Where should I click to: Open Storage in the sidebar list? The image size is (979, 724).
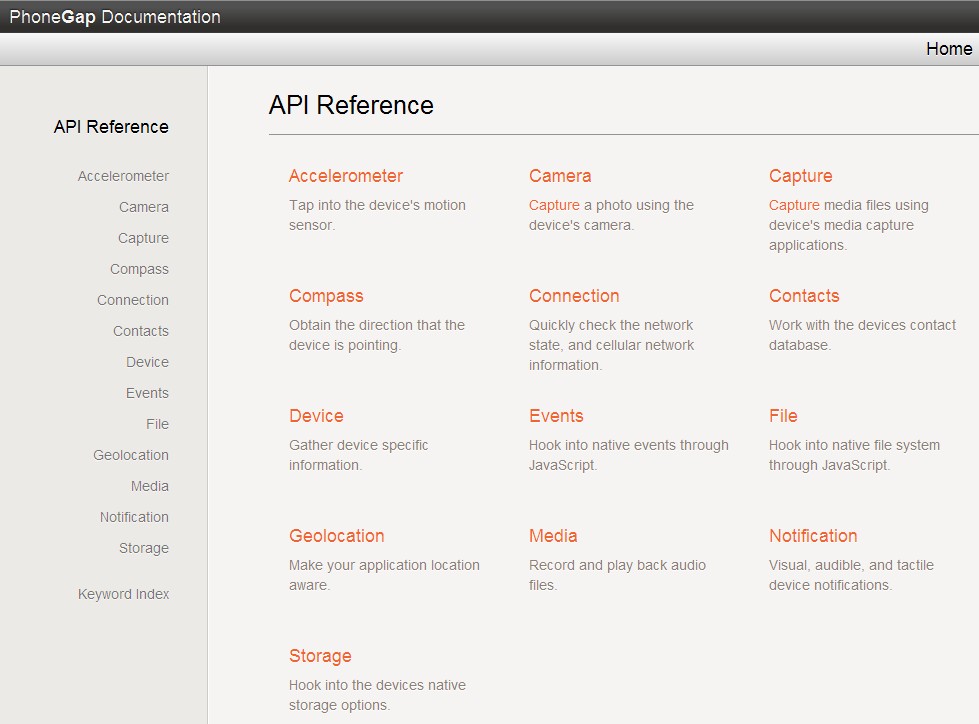[x=144, y=548]
